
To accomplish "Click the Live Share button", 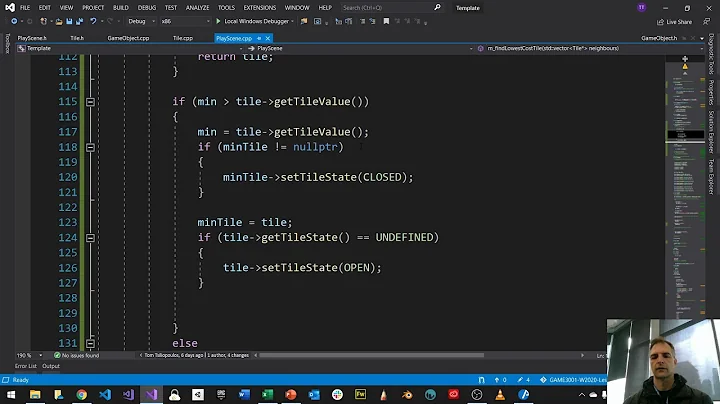I will (674, 22).
